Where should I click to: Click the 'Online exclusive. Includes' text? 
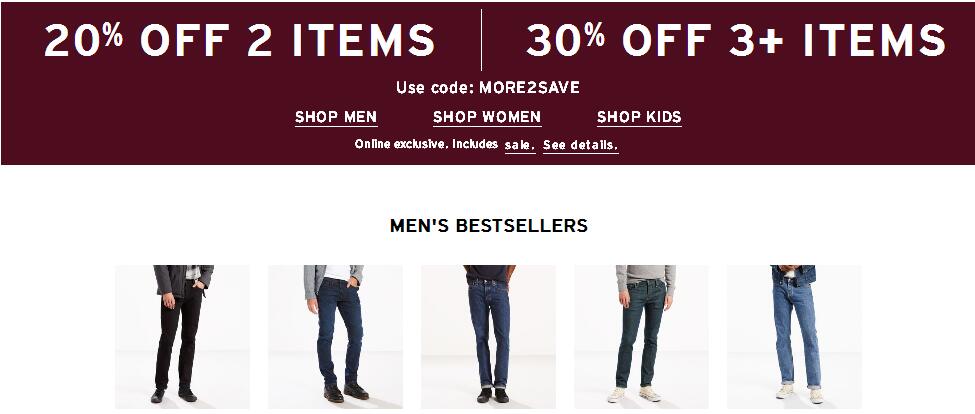[x=426, y=144]
